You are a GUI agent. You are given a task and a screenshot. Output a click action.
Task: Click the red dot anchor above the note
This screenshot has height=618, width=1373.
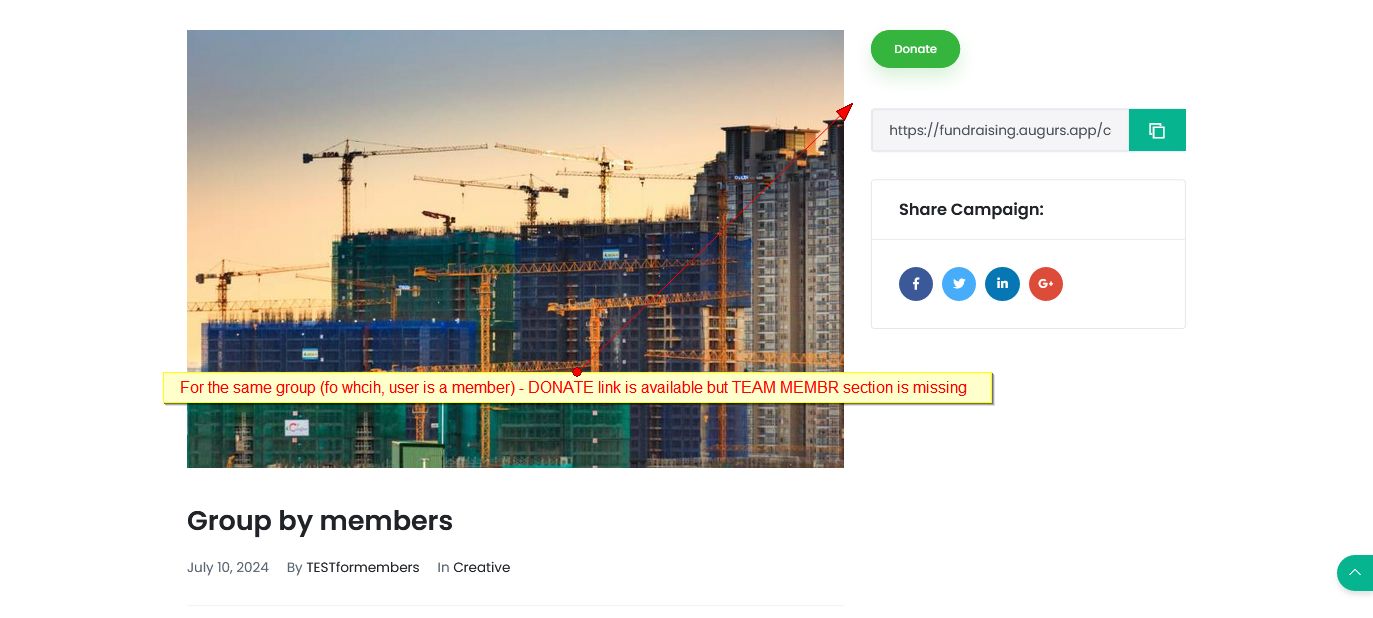tap(577, 372)
